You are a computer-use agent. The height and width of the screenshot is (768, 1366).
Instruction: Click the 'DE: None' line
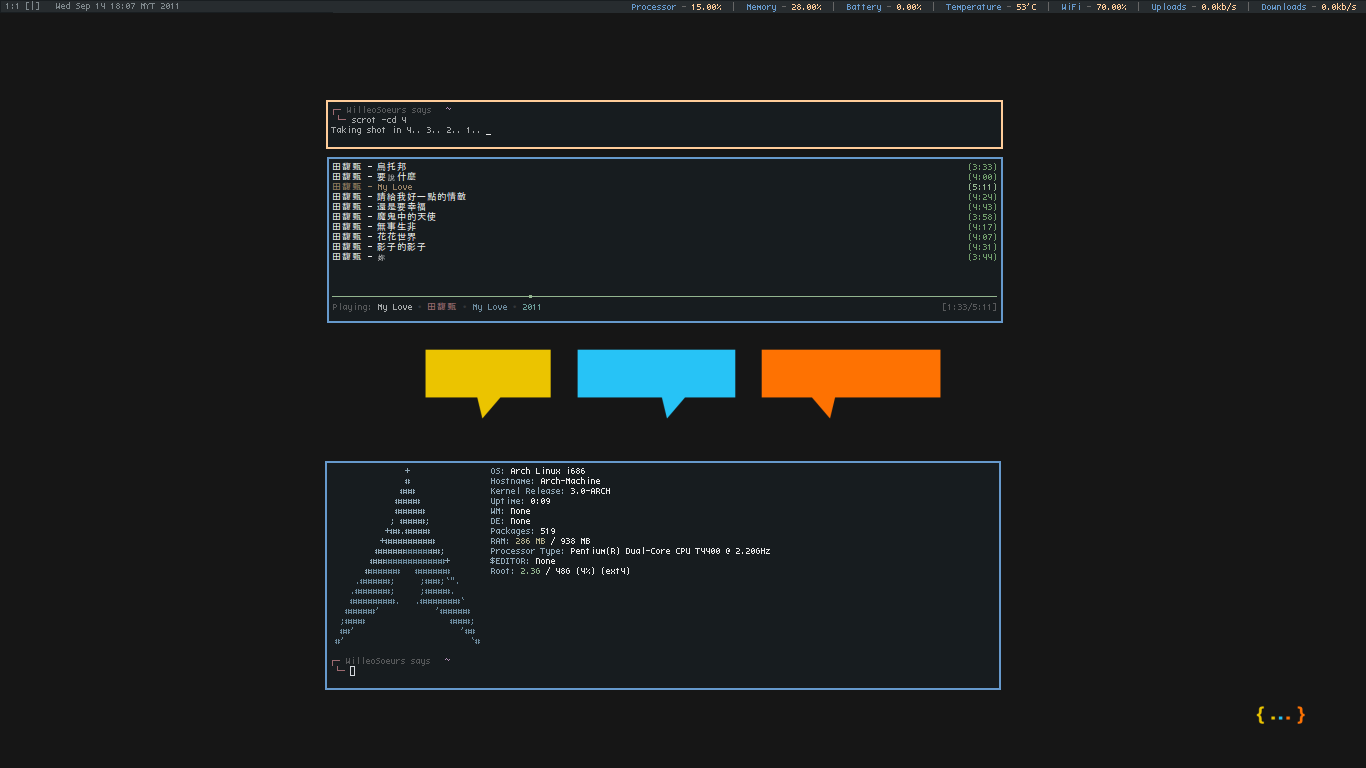point(510,521)
